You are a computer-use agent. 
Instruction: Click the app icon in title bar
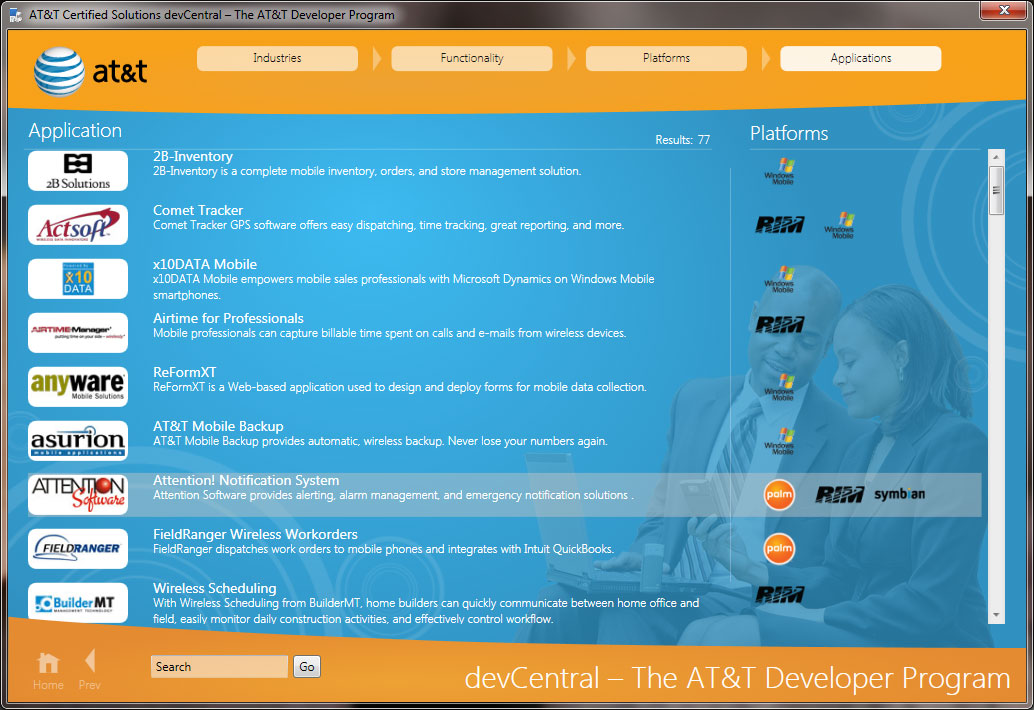[x=15, y=15]
